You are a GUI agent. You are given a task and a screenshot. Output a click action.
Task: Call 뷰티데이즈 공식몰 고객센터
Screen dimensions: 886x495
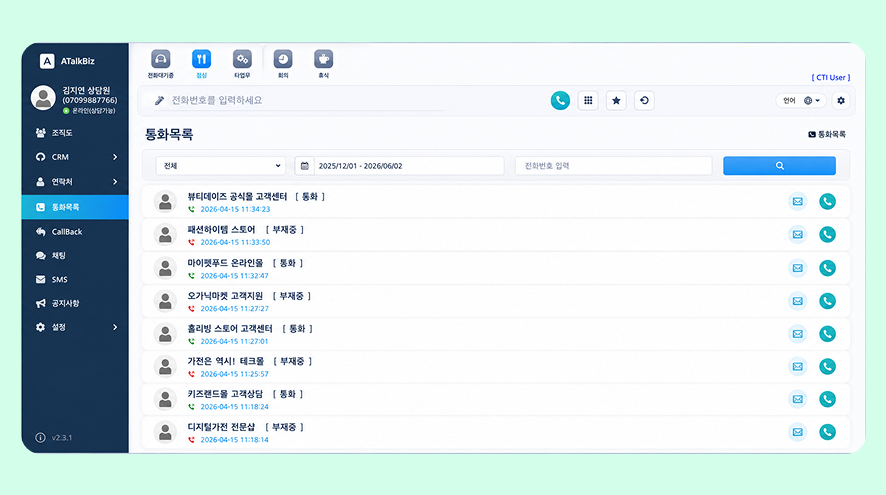point(827,202)
